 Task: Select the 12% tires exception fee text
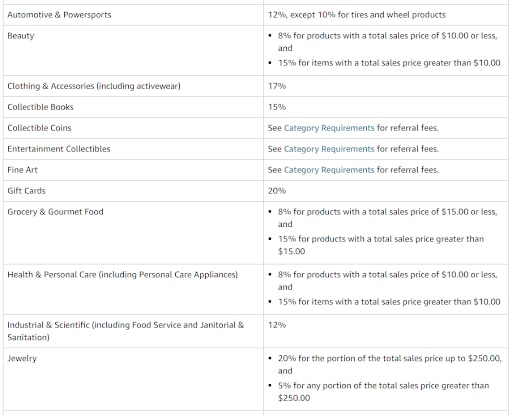(x=357, y=15)
